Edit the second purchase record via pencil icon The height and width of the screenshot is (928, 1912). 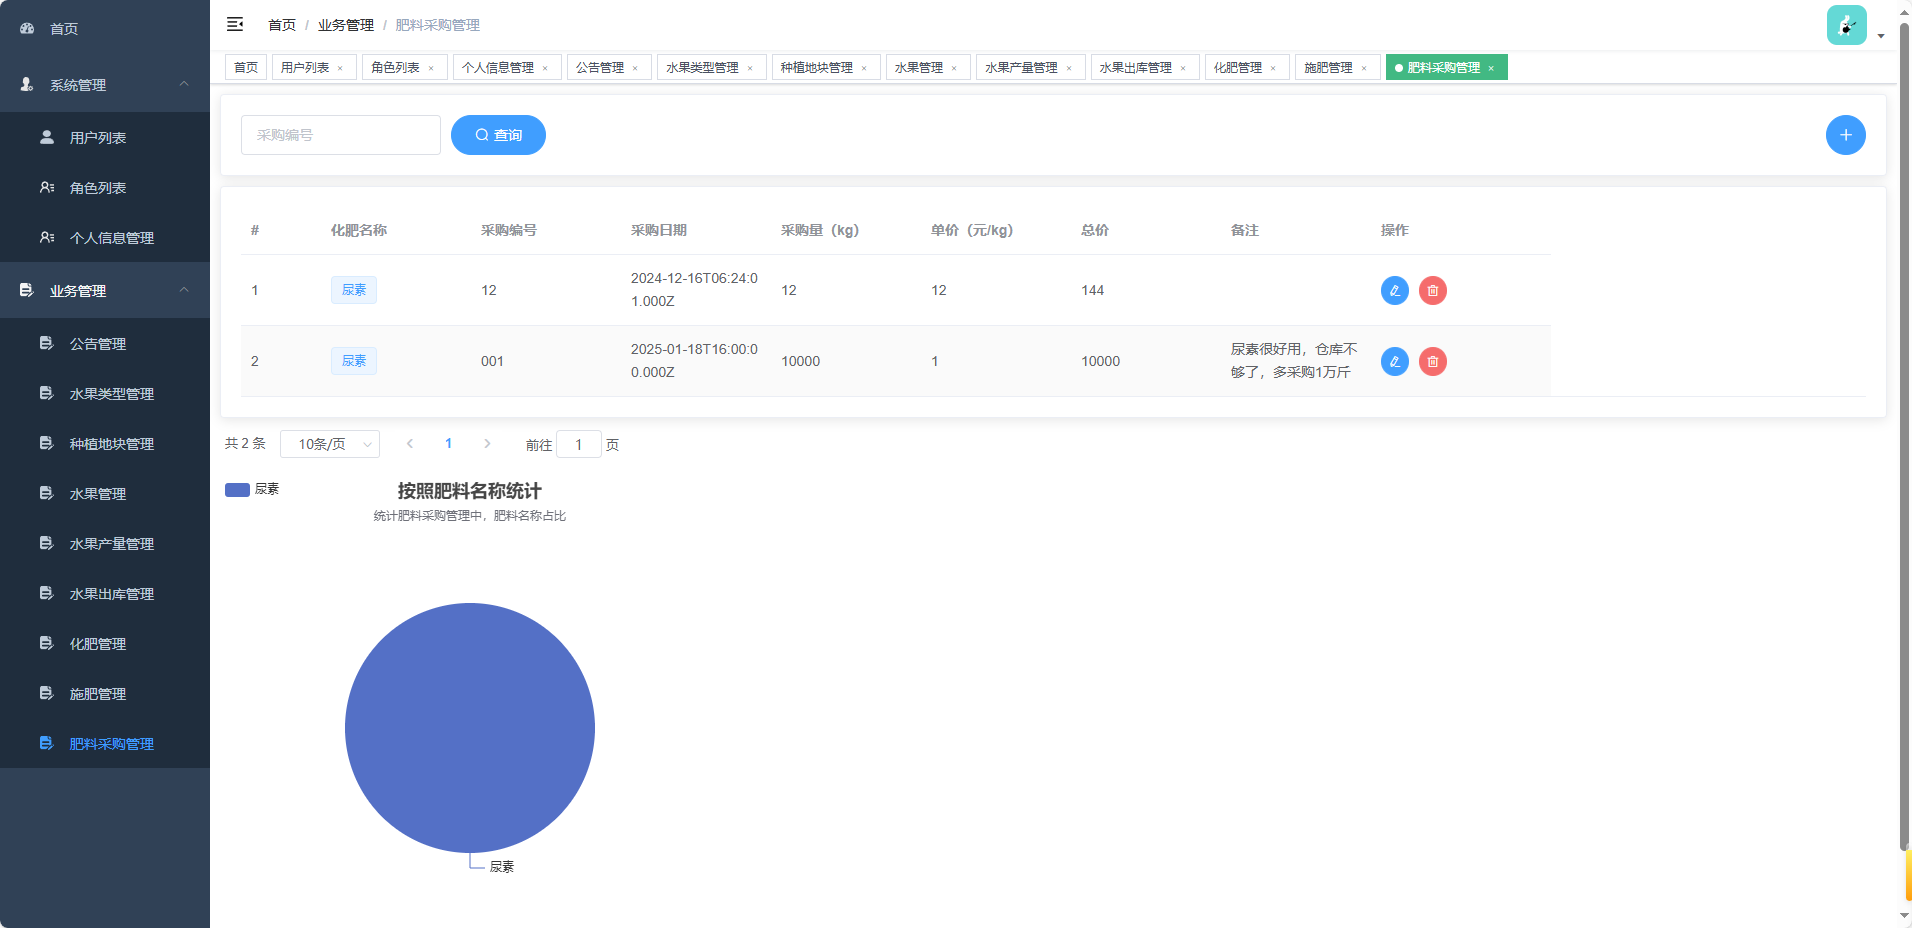coord(1394,361)
